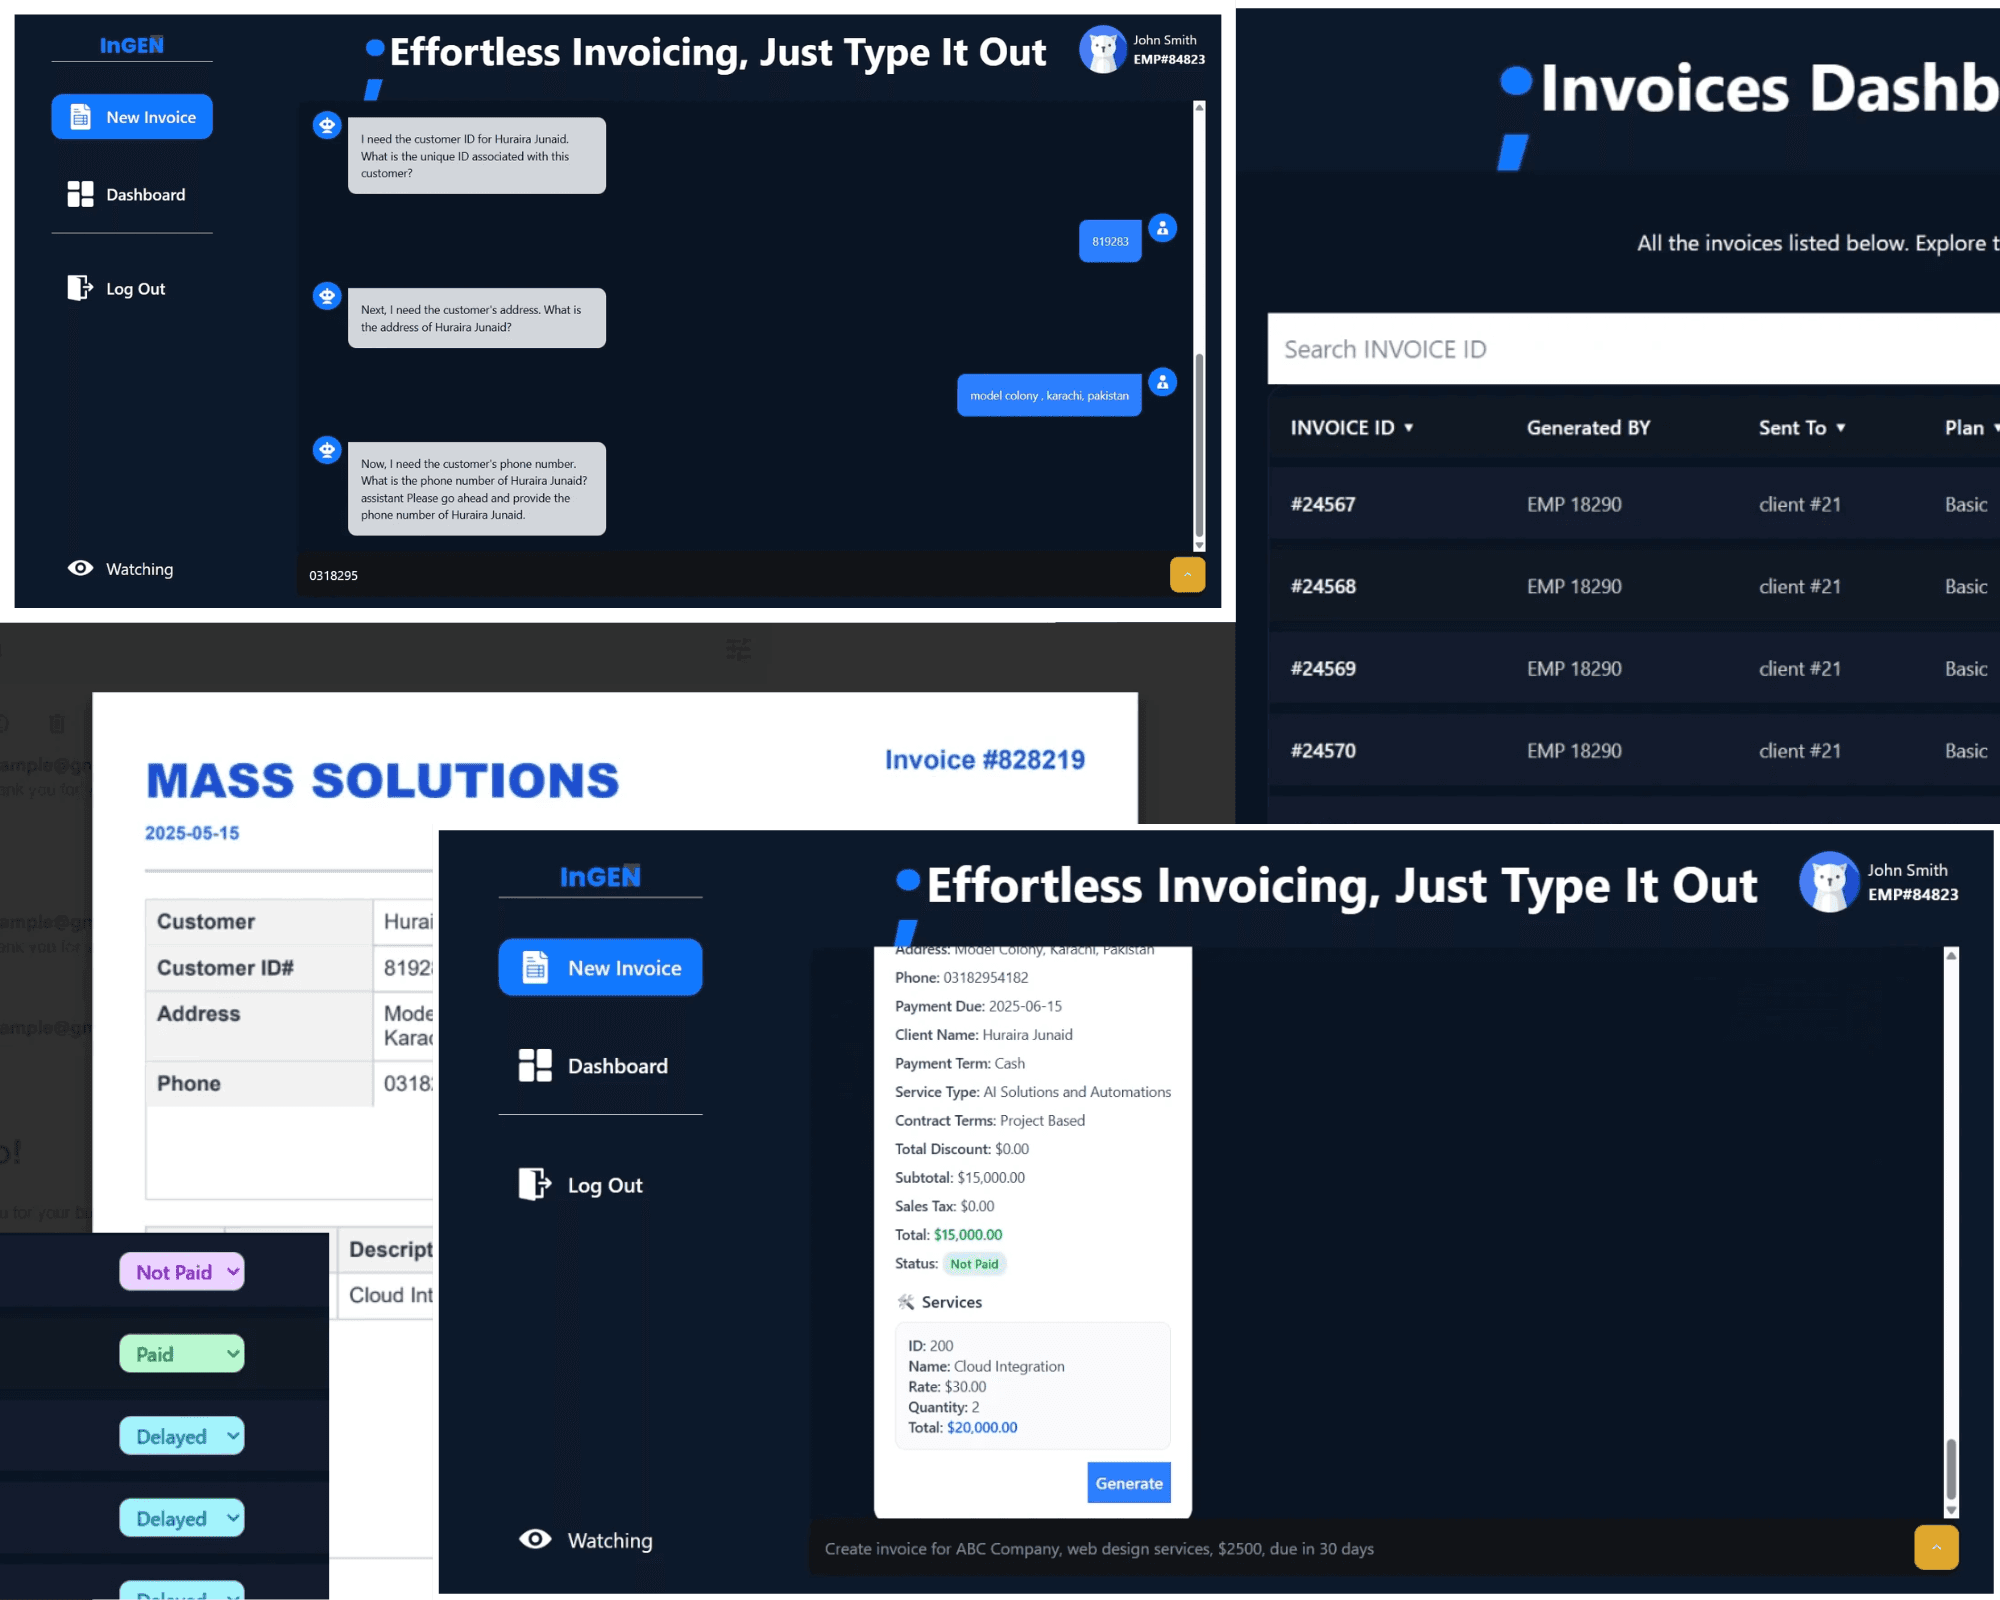Click the InGEN logo
2000x1600 pixels.
130,44
